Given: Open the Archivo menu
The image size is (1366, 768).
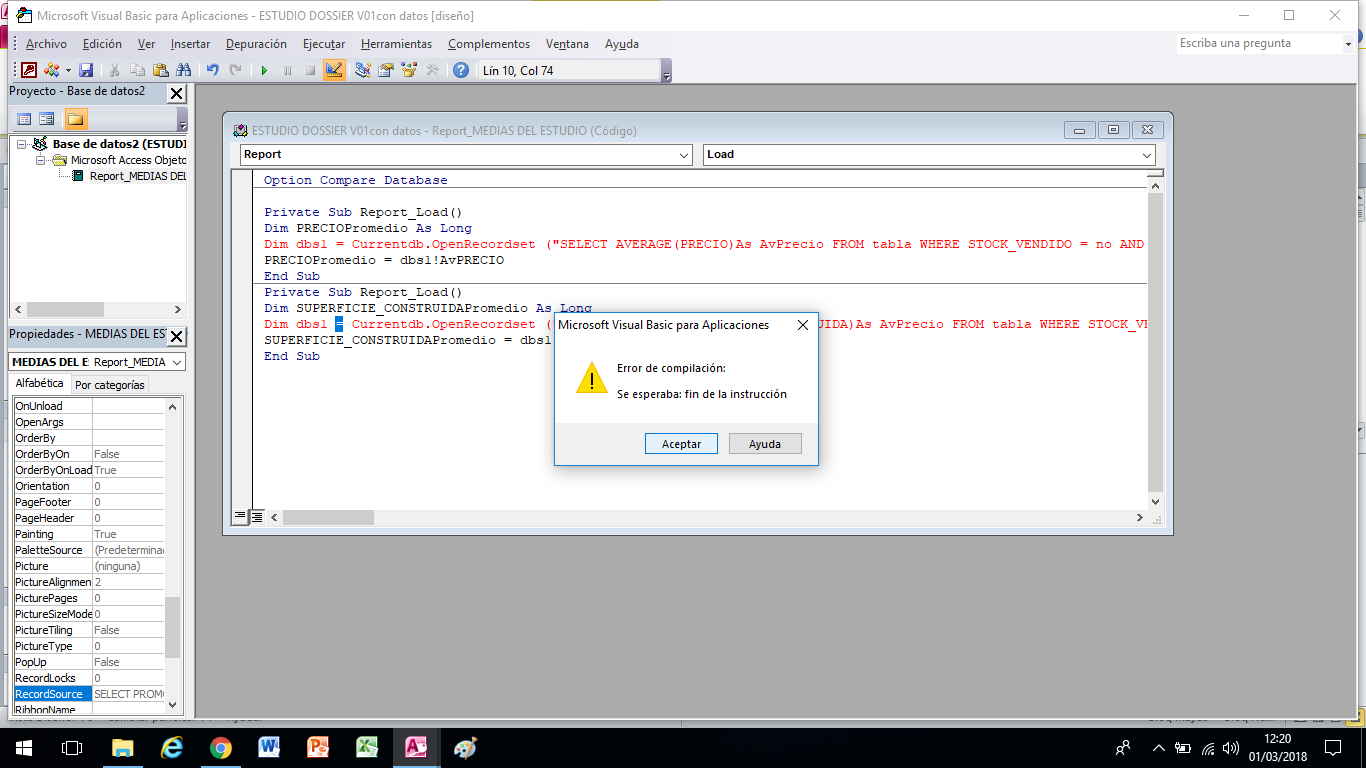Looking at the screenshot, I should point(46,44).
